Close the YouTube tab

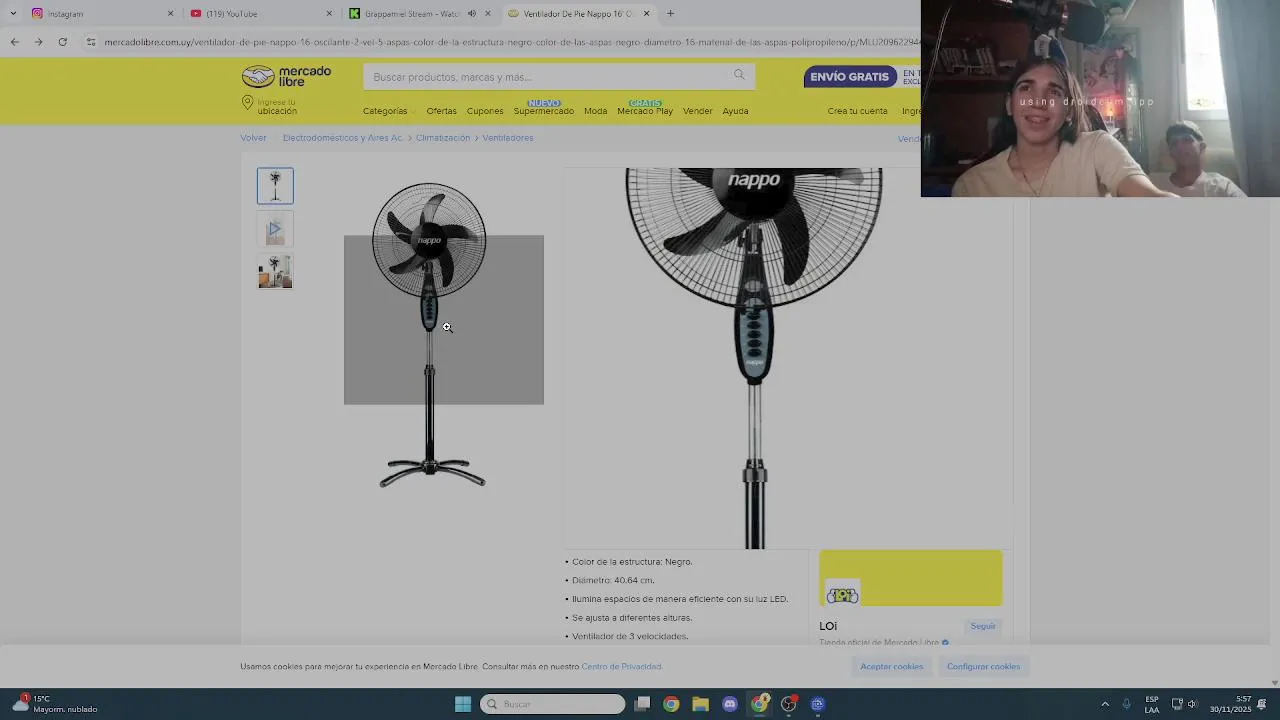tap(329, 13)
